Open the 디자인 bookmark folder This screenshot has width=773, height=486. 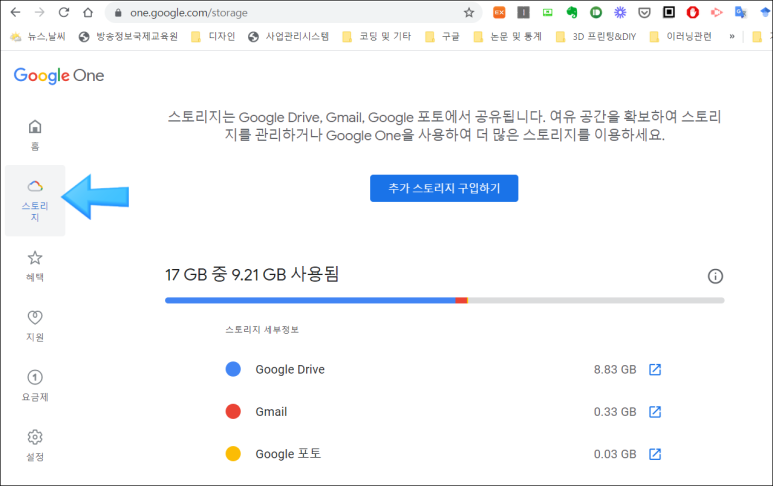(x=213, y=36)
